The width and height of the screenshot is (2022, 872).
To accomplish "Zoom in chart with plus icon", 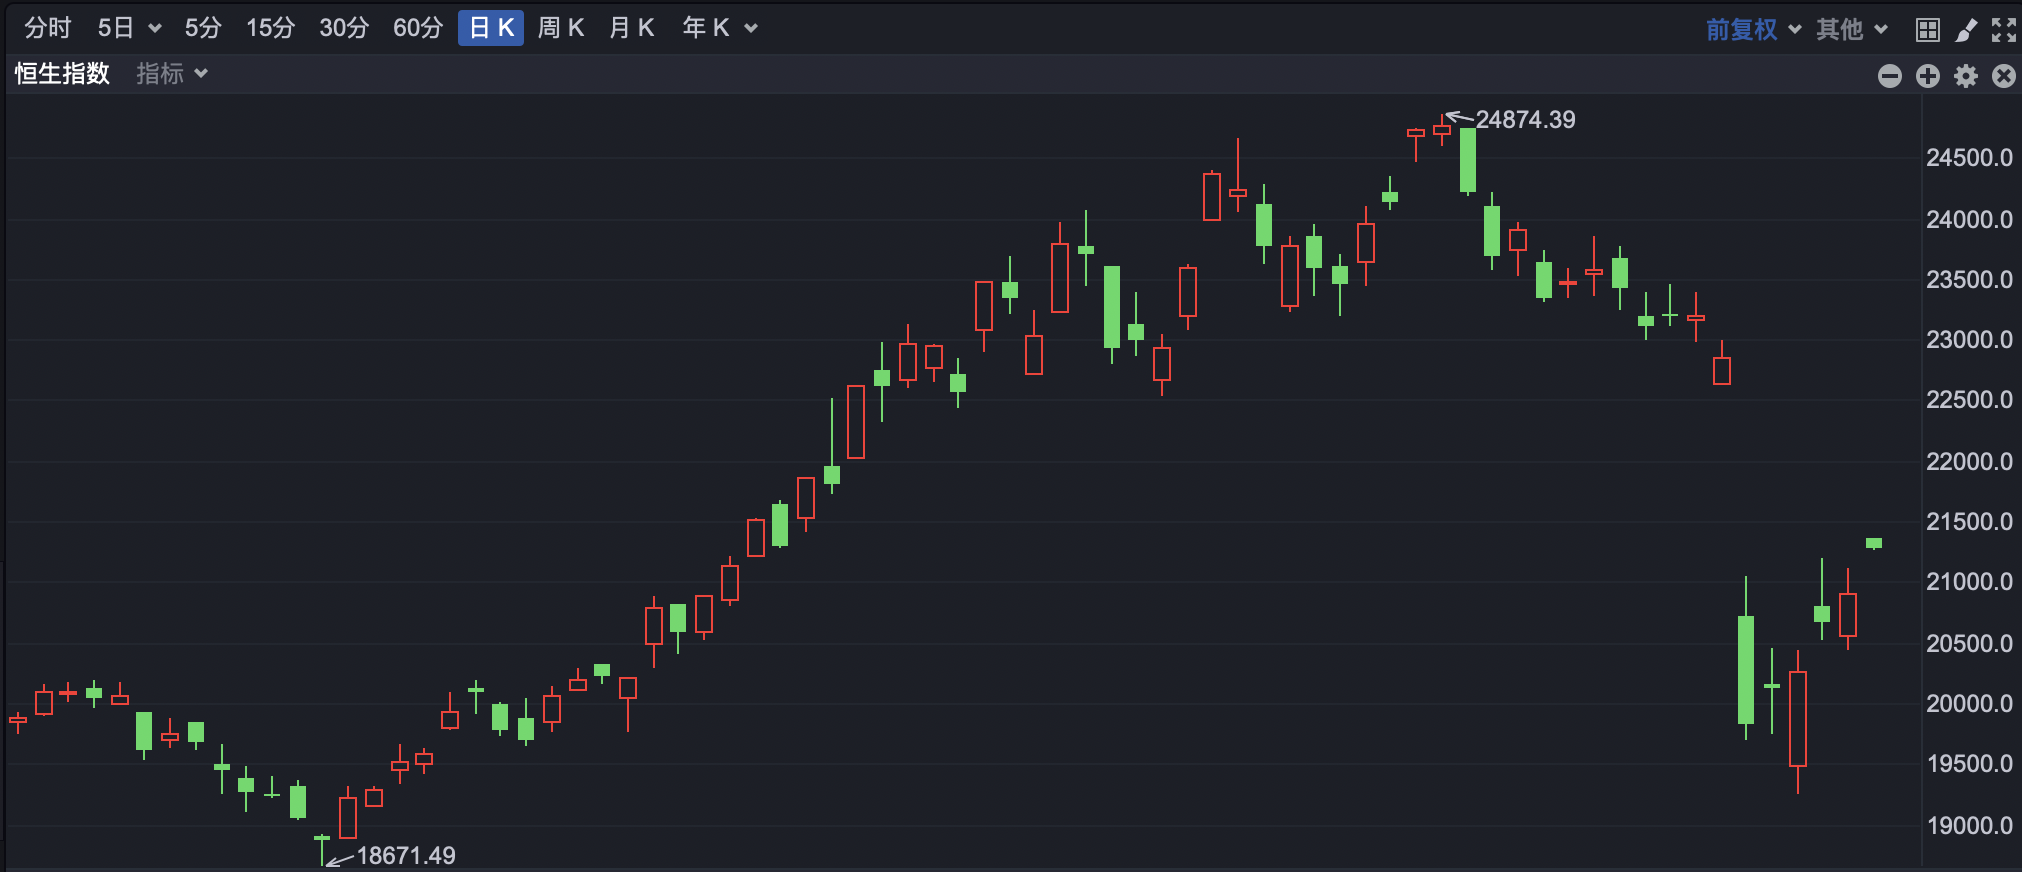I will (x=1927, y=76).
